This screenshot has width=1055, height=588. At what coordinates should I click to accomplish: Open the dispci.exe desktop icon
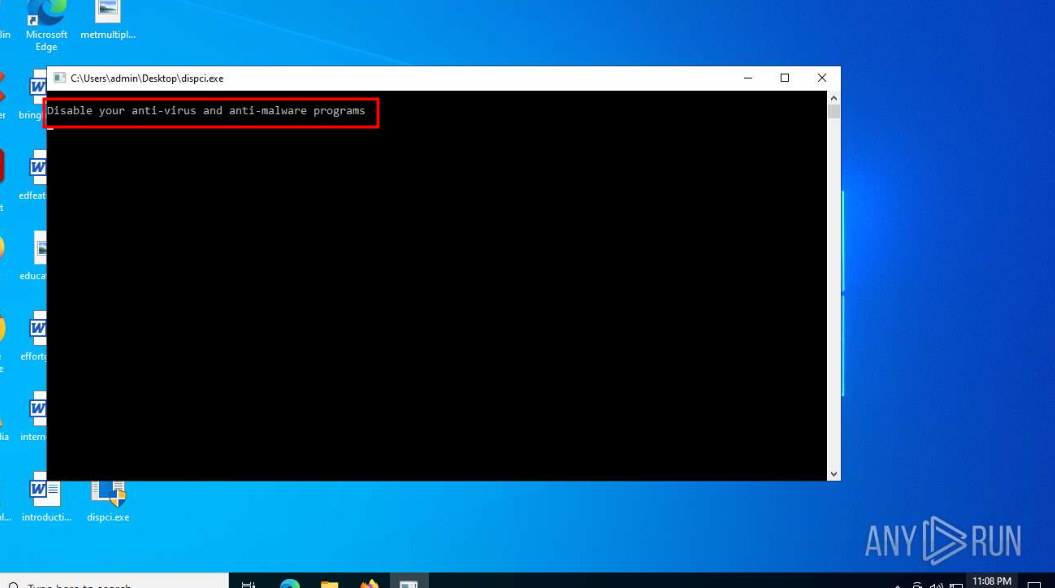(107, 493)
